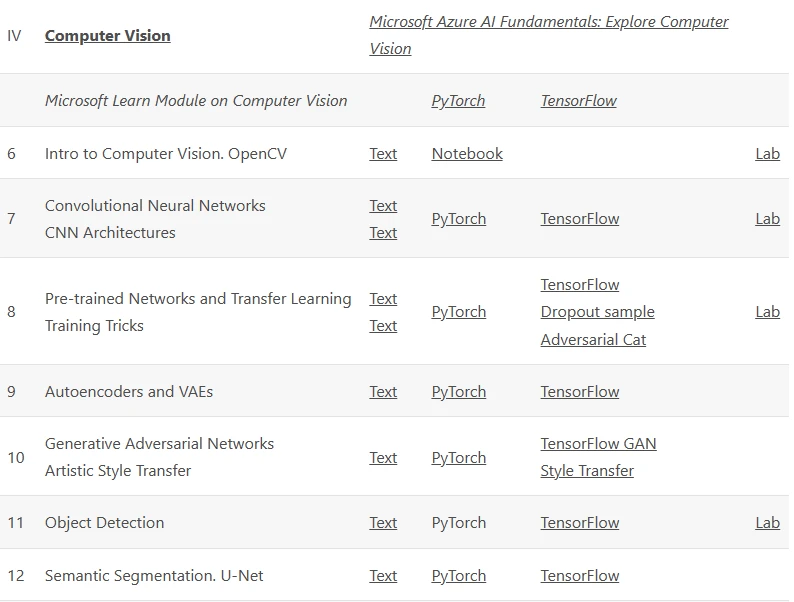
Task: Open Dropout sample link
Action: click(x=598, y=312)
